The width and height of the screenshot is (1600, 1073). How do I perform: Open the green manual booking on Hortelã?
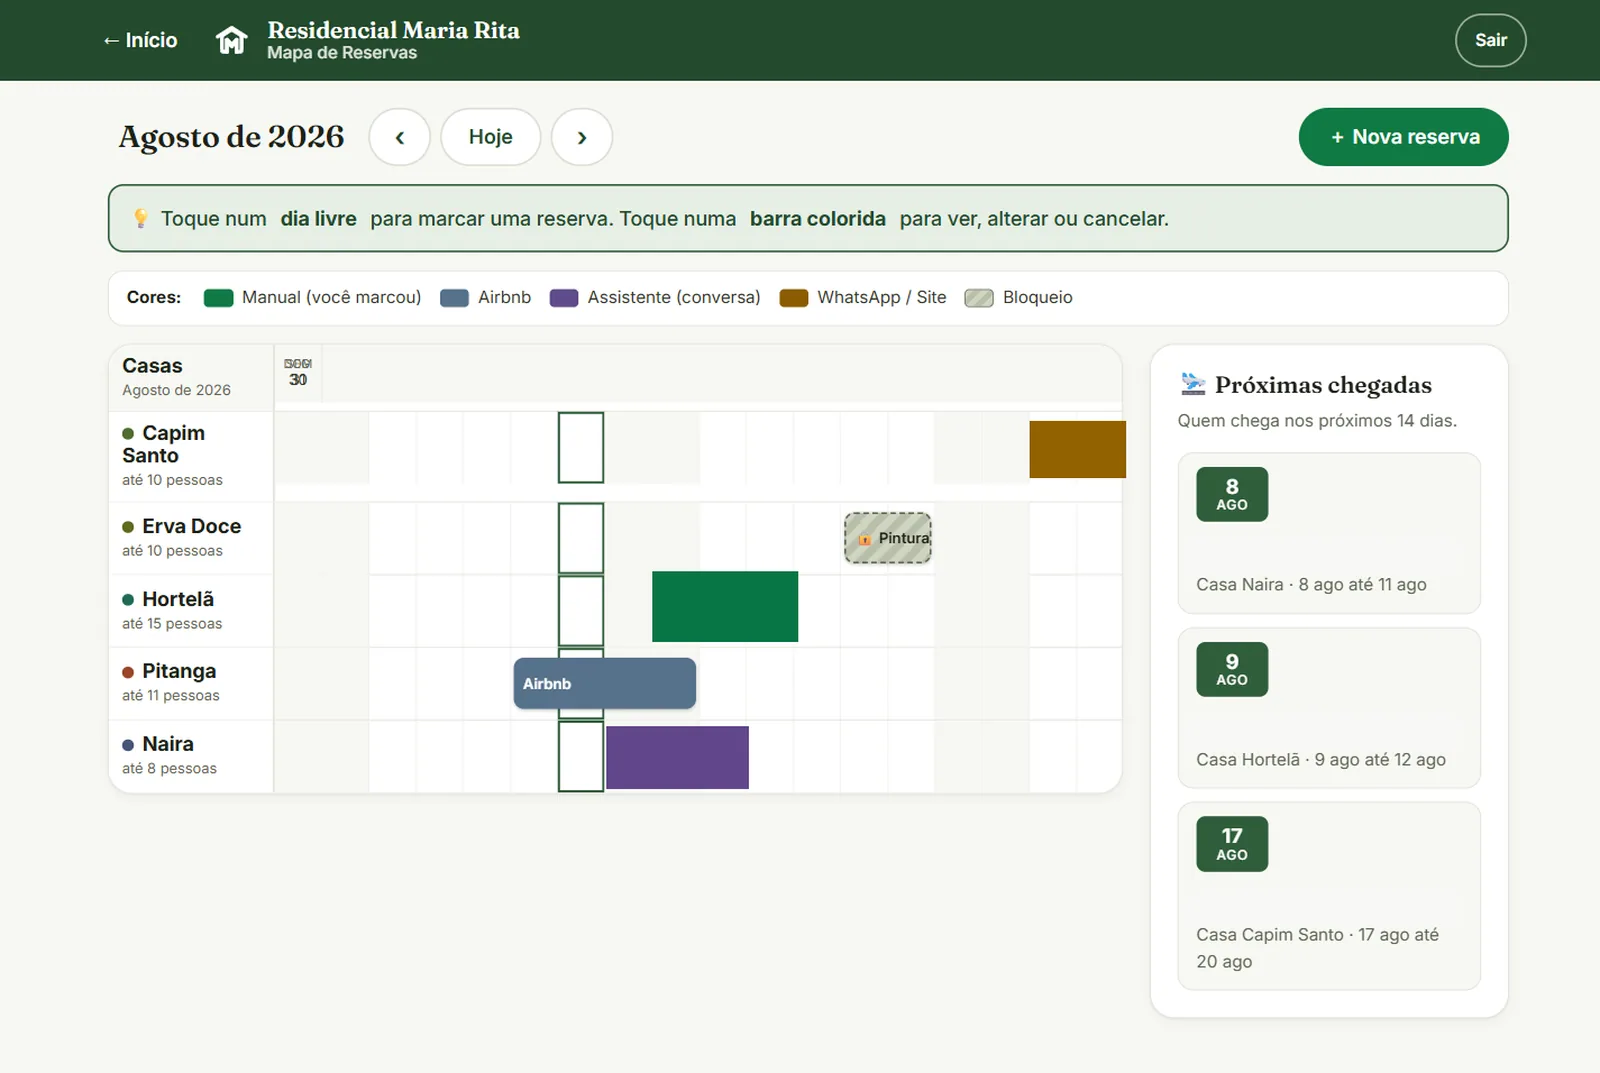click(x=725, y=606)
